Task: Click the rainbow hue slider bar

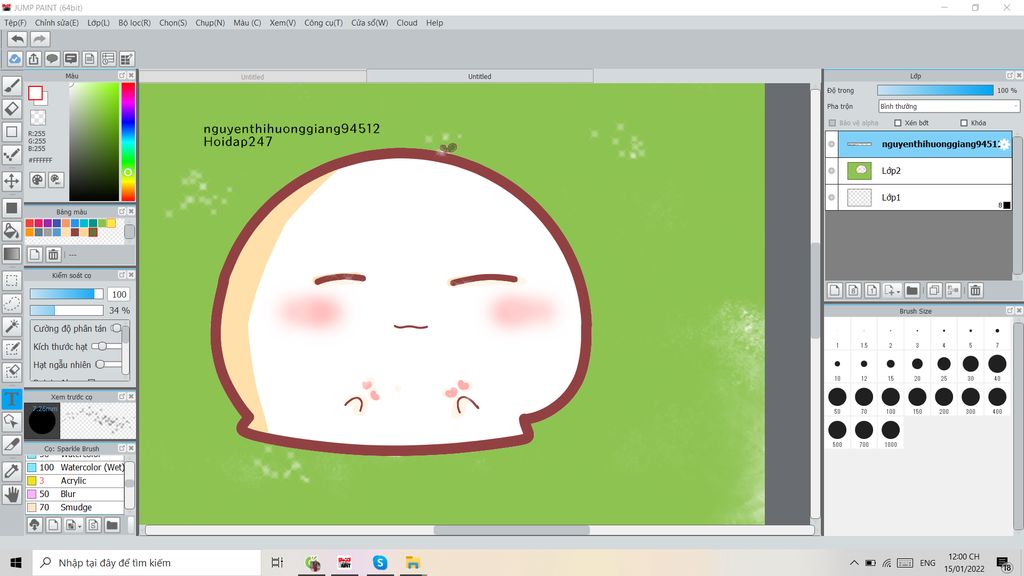Action: click(x=128, y=141)
